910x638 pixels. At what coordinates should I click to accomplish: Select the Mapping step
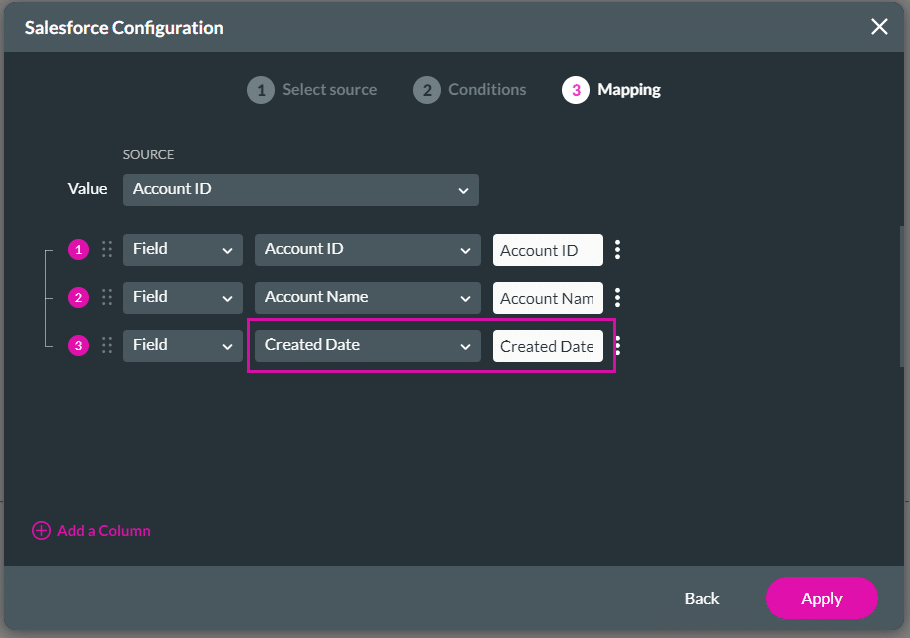612,90
